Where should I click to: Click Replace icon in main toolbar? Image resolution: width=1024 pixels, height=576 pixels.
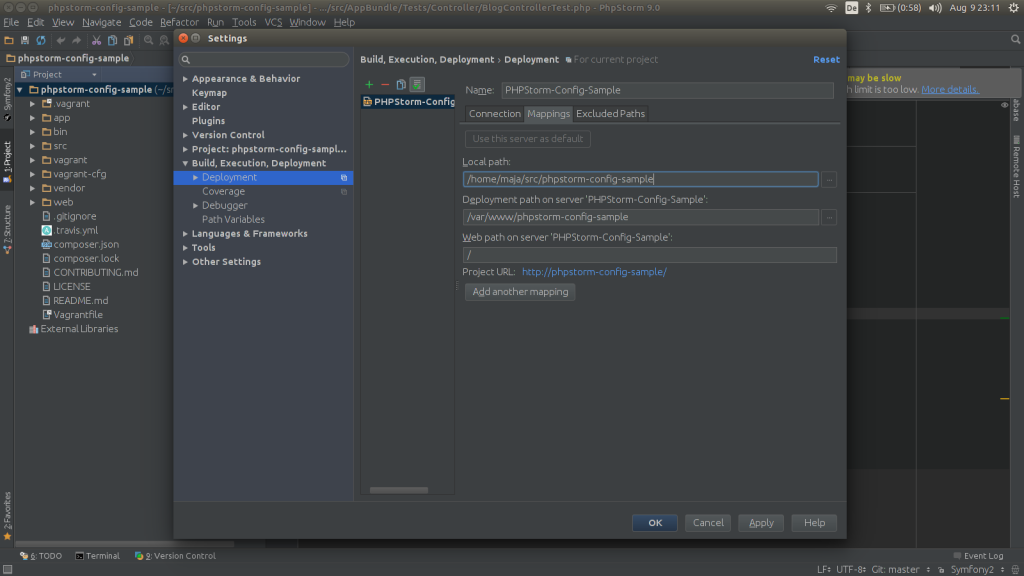pyautogui.click(x=164, y=40)
